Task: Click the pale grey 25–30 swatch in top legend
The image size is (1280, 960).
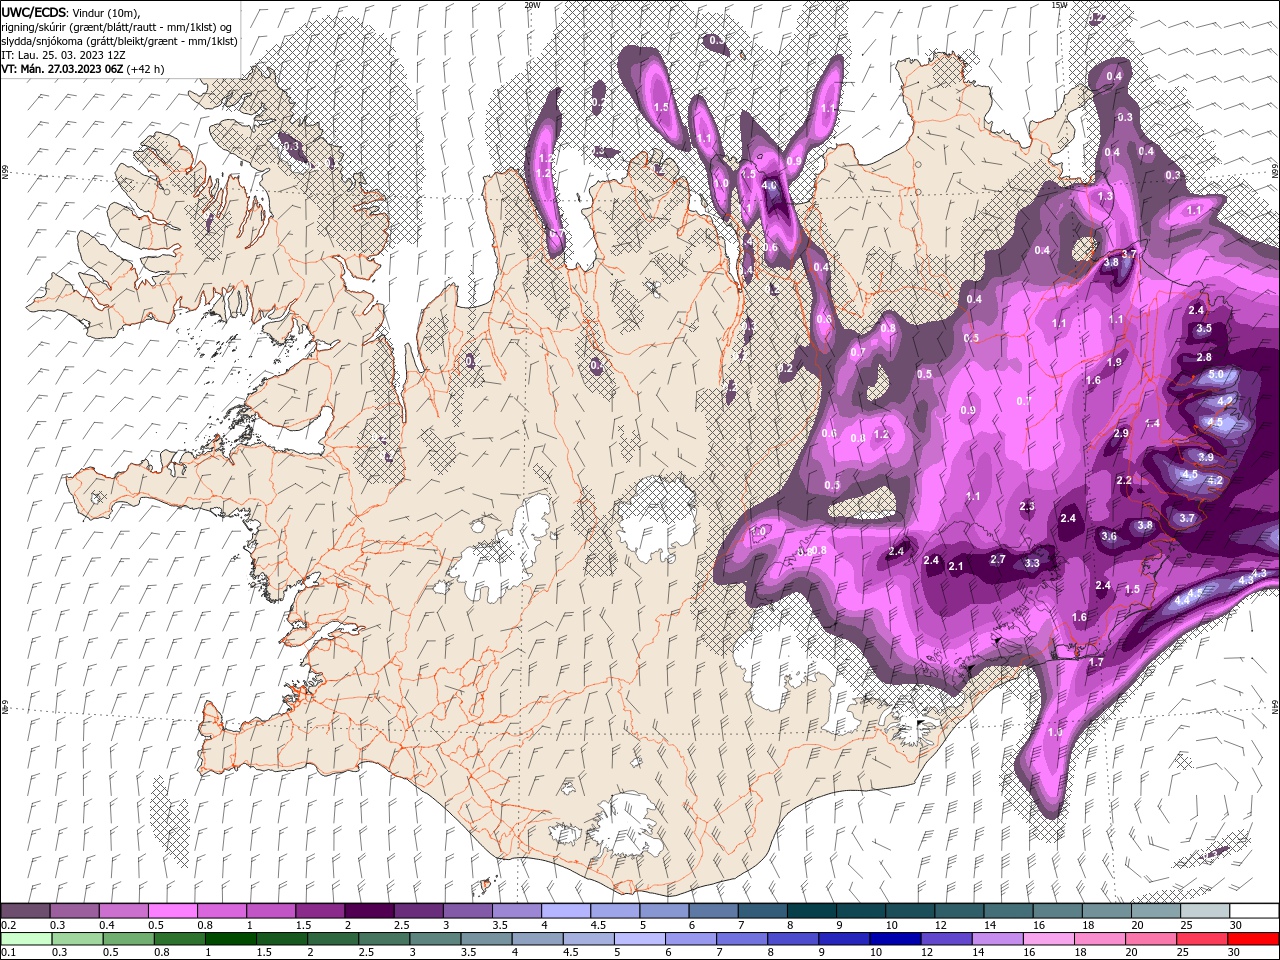Action: click(1204, 911)
